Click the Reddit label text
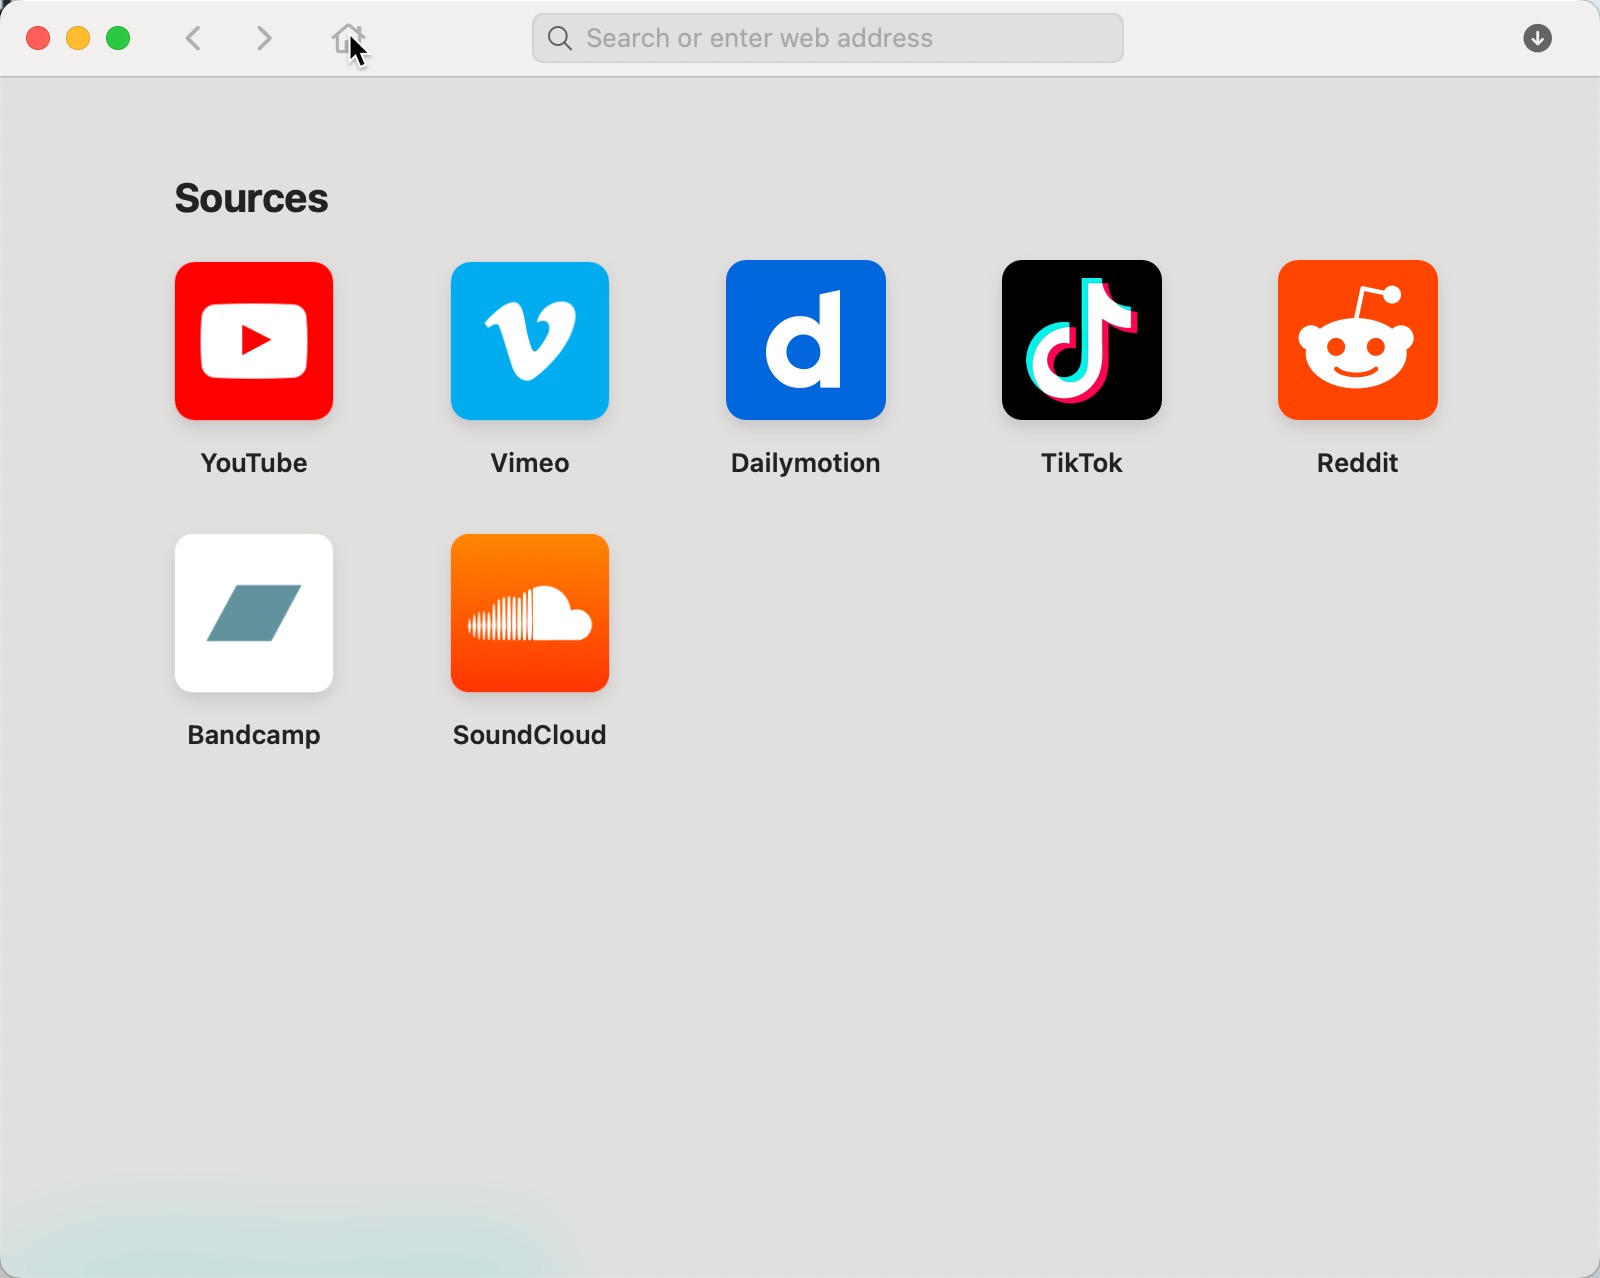Screen dimensions: 1600x1278 click(x=1358, y=463)
